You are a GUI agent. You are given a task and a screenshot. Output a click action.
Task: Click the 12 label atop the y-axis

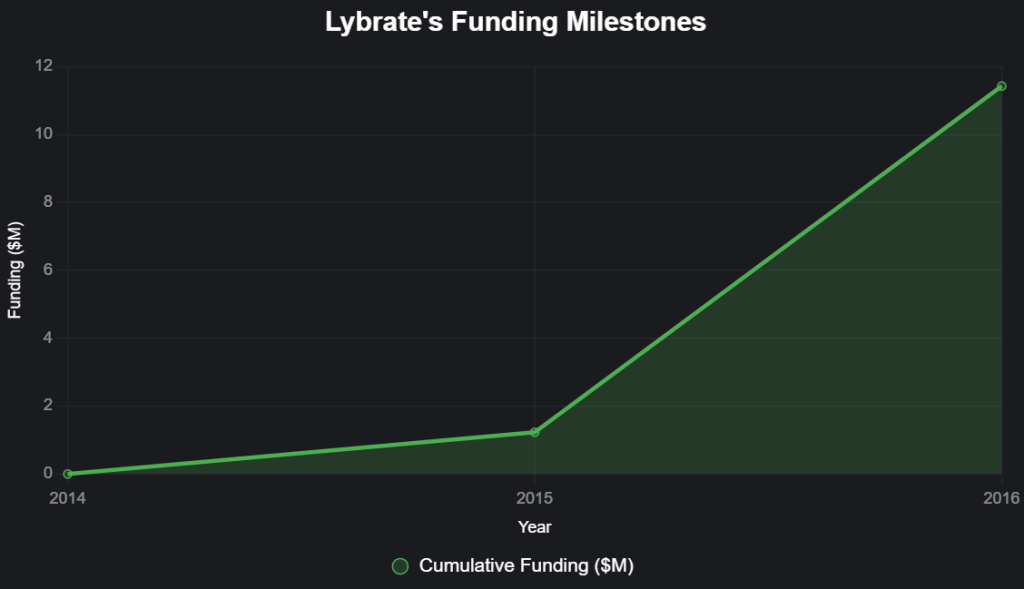pos(43,66)
